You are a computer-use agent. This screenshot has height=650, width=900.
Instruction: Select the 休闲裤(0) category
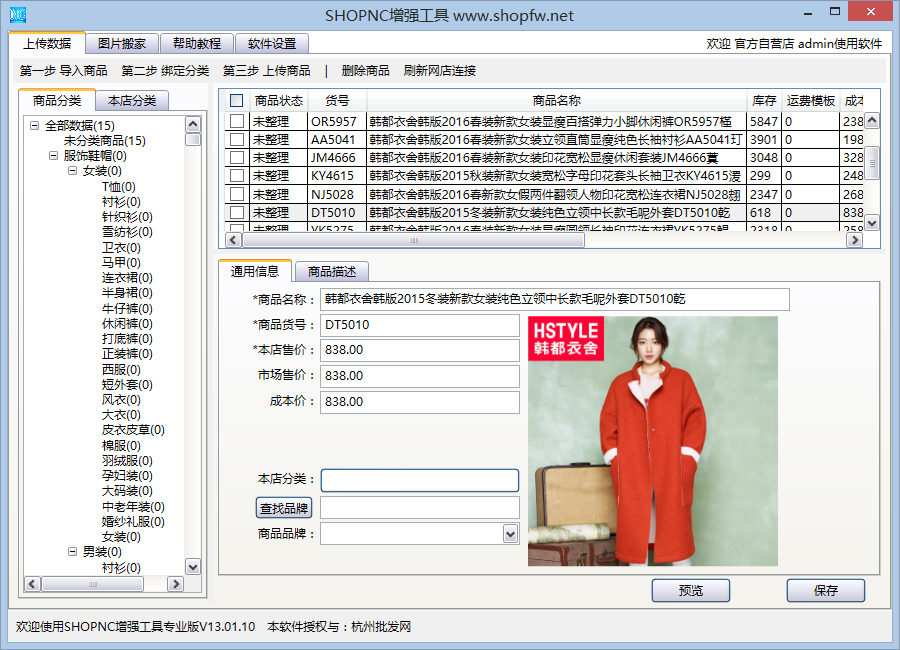pyautogui.click(x=127, y=324)
